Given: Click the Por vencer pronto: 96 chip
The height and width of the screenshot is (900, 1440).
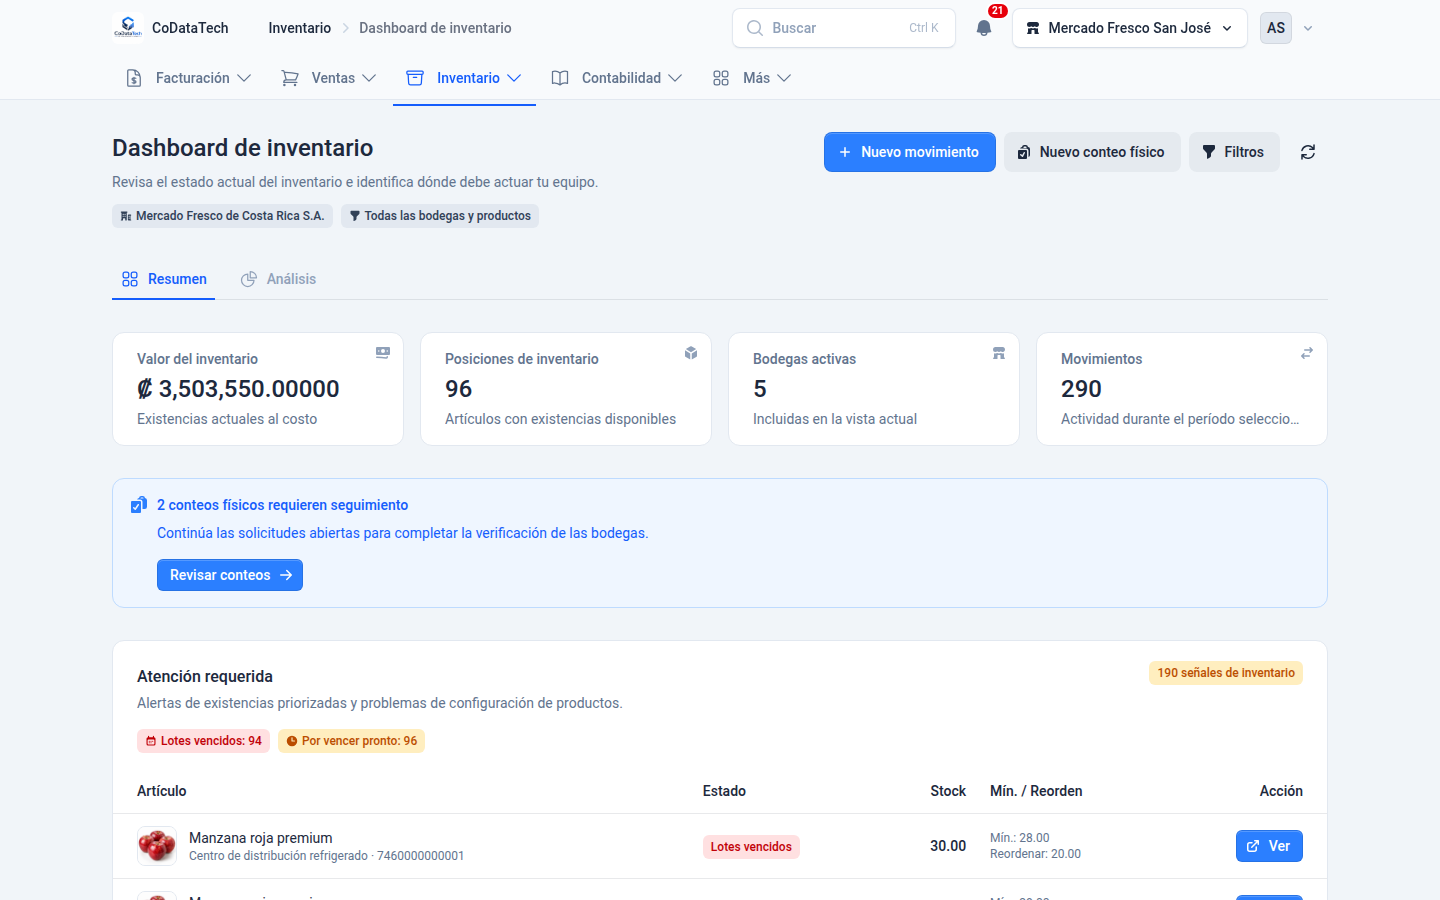Looking at the screenshot, I should [351, 741].
